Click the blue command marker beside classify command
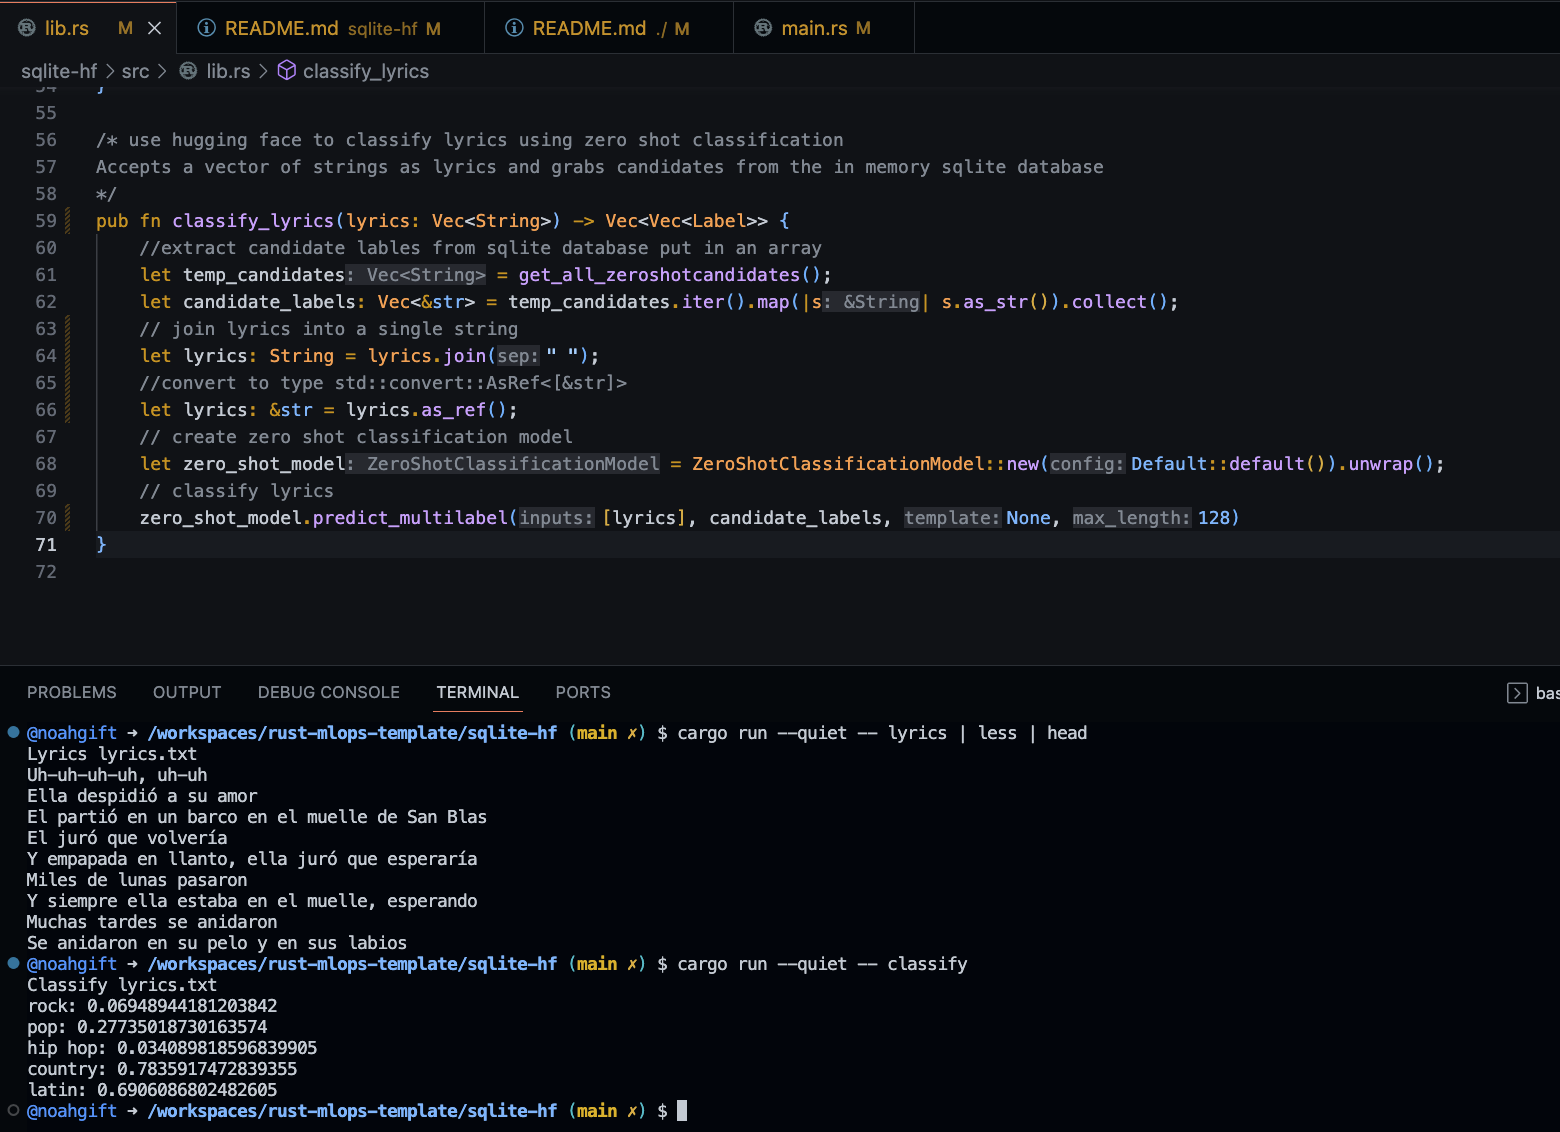The width and height of the screenshot is (1560, 1132). point(14,963)
